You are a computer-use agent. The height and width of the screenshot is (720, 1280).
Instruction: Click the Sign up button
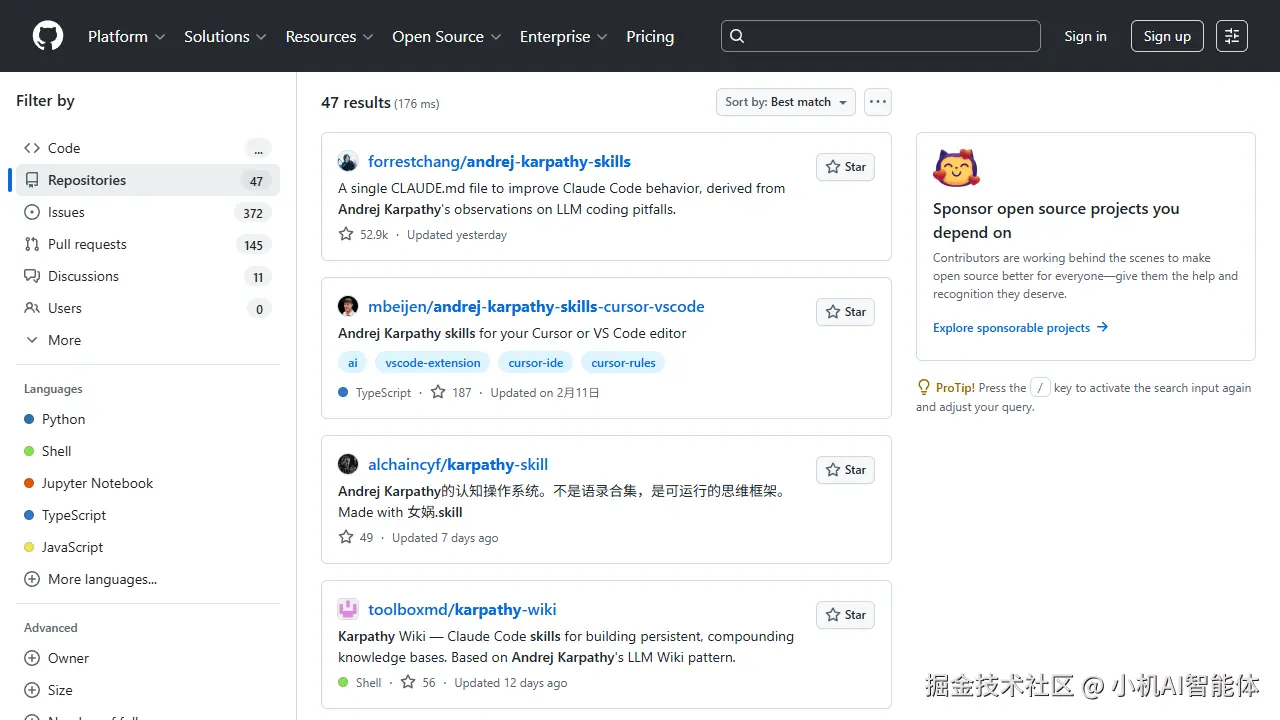(x=1167, y=36)
